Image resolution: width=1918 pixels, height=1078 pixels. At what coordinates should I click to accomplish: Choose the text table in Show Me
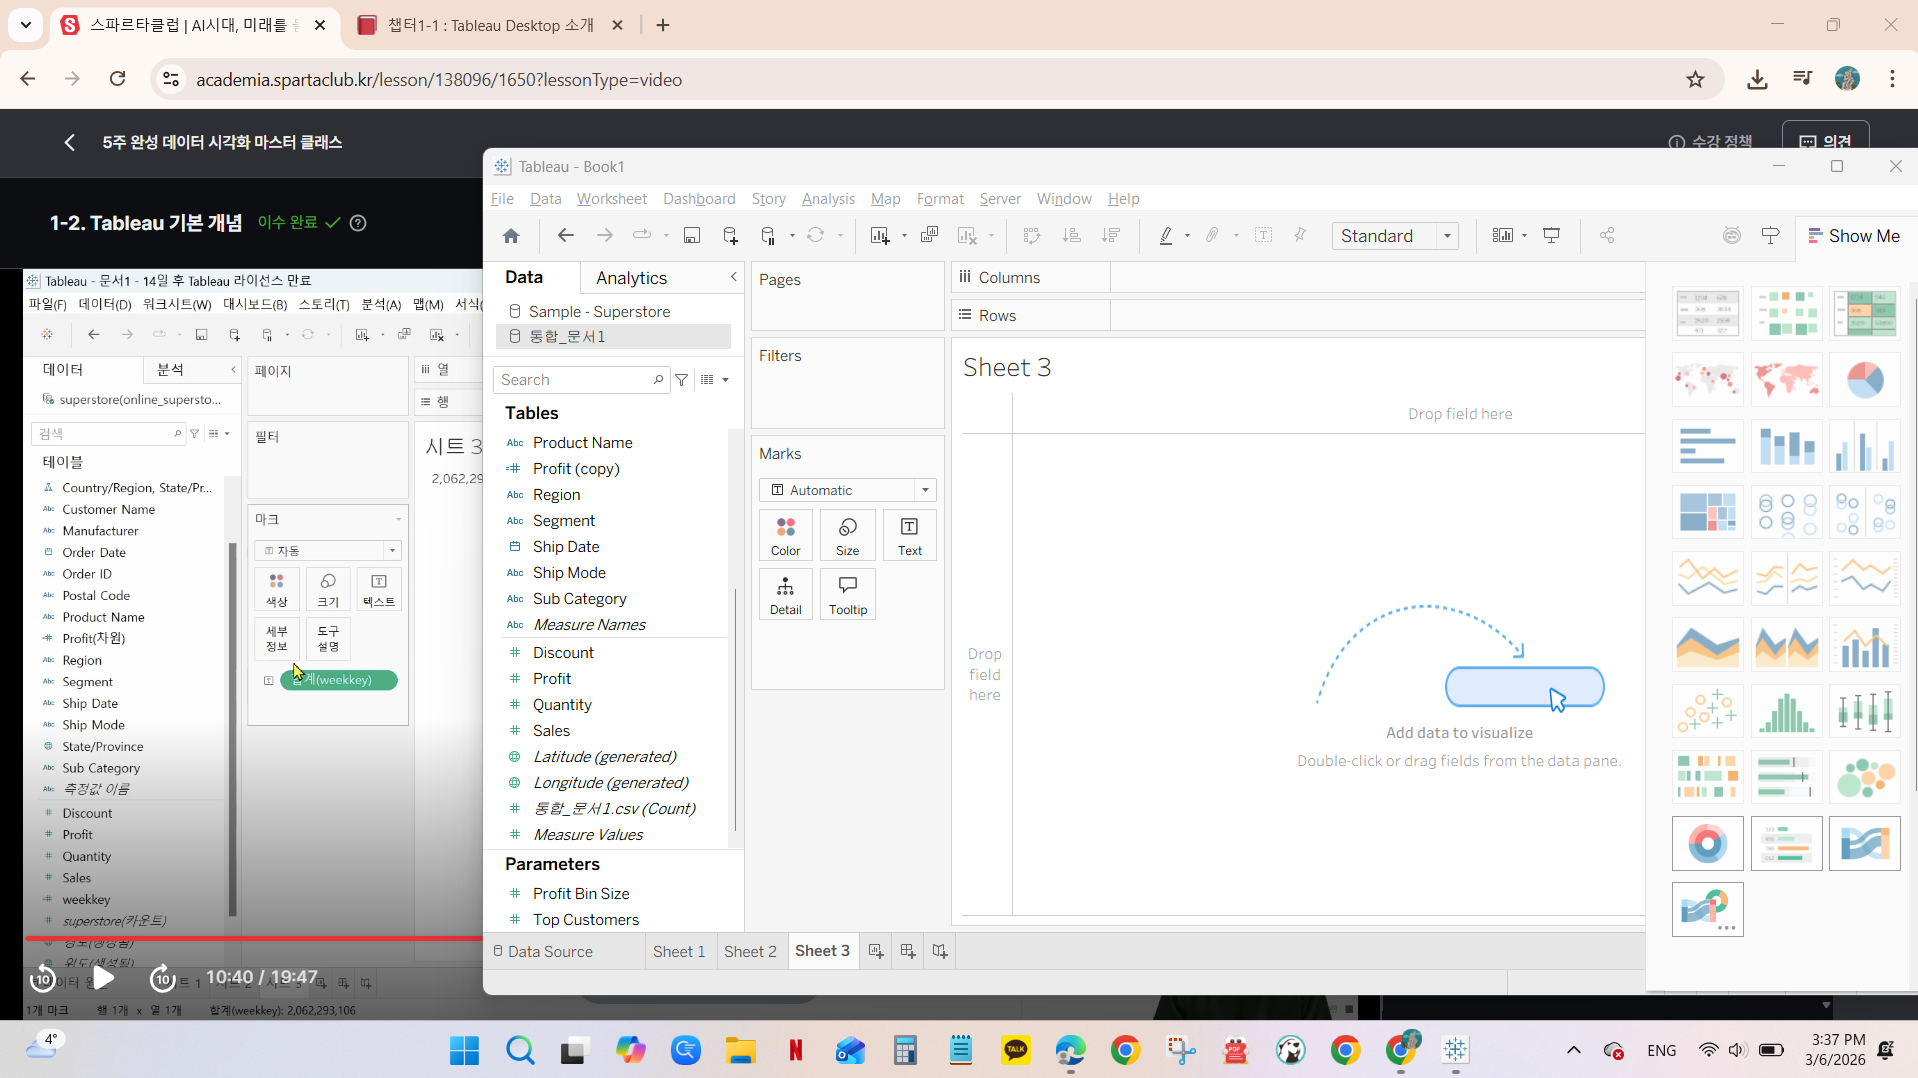coord(1708,314)
